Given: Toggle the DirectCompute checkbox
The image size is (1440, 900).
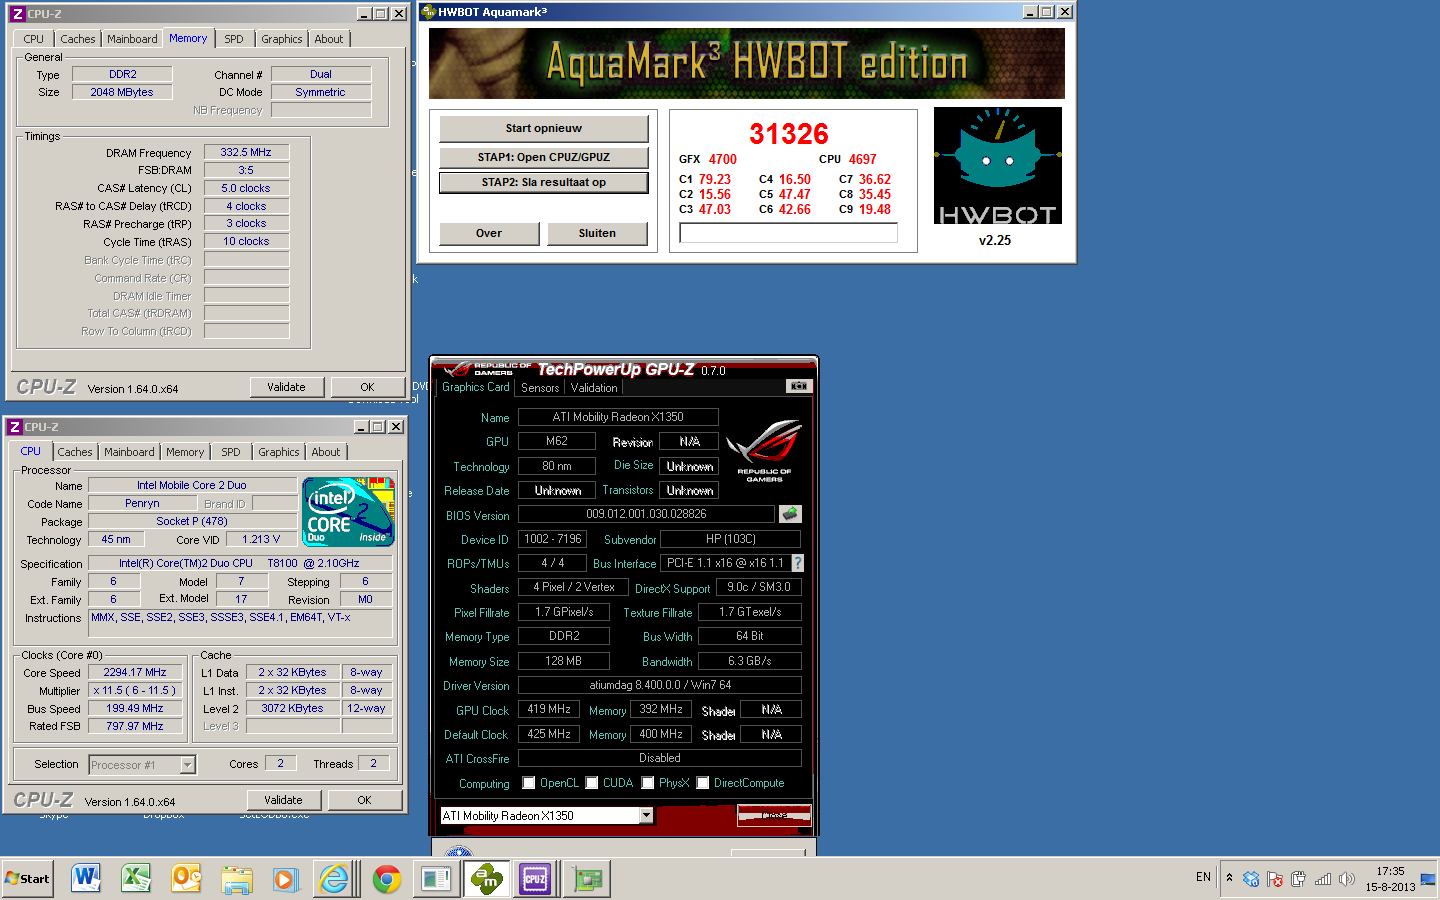Looking at the screenshot, I should pyautogui.click(x=703, y=783).
